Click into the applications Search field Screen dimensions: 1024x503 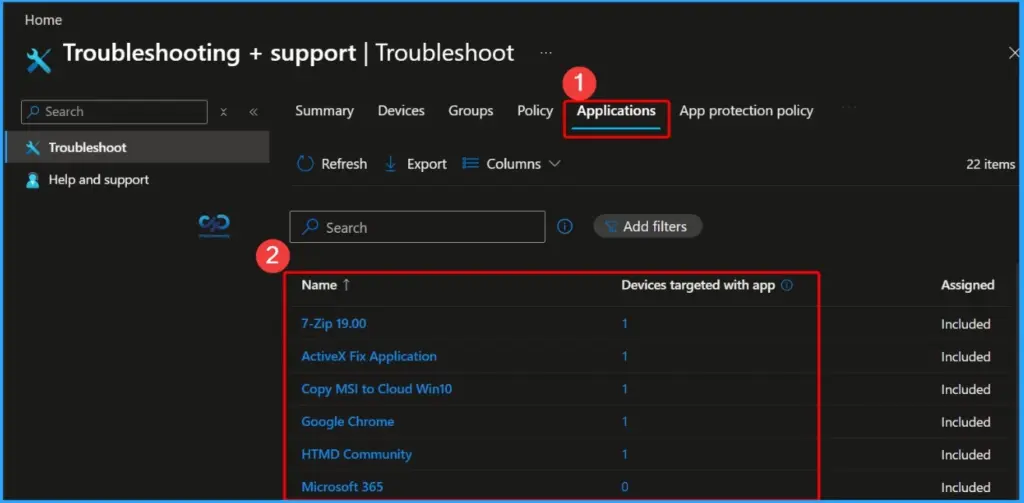417,227
